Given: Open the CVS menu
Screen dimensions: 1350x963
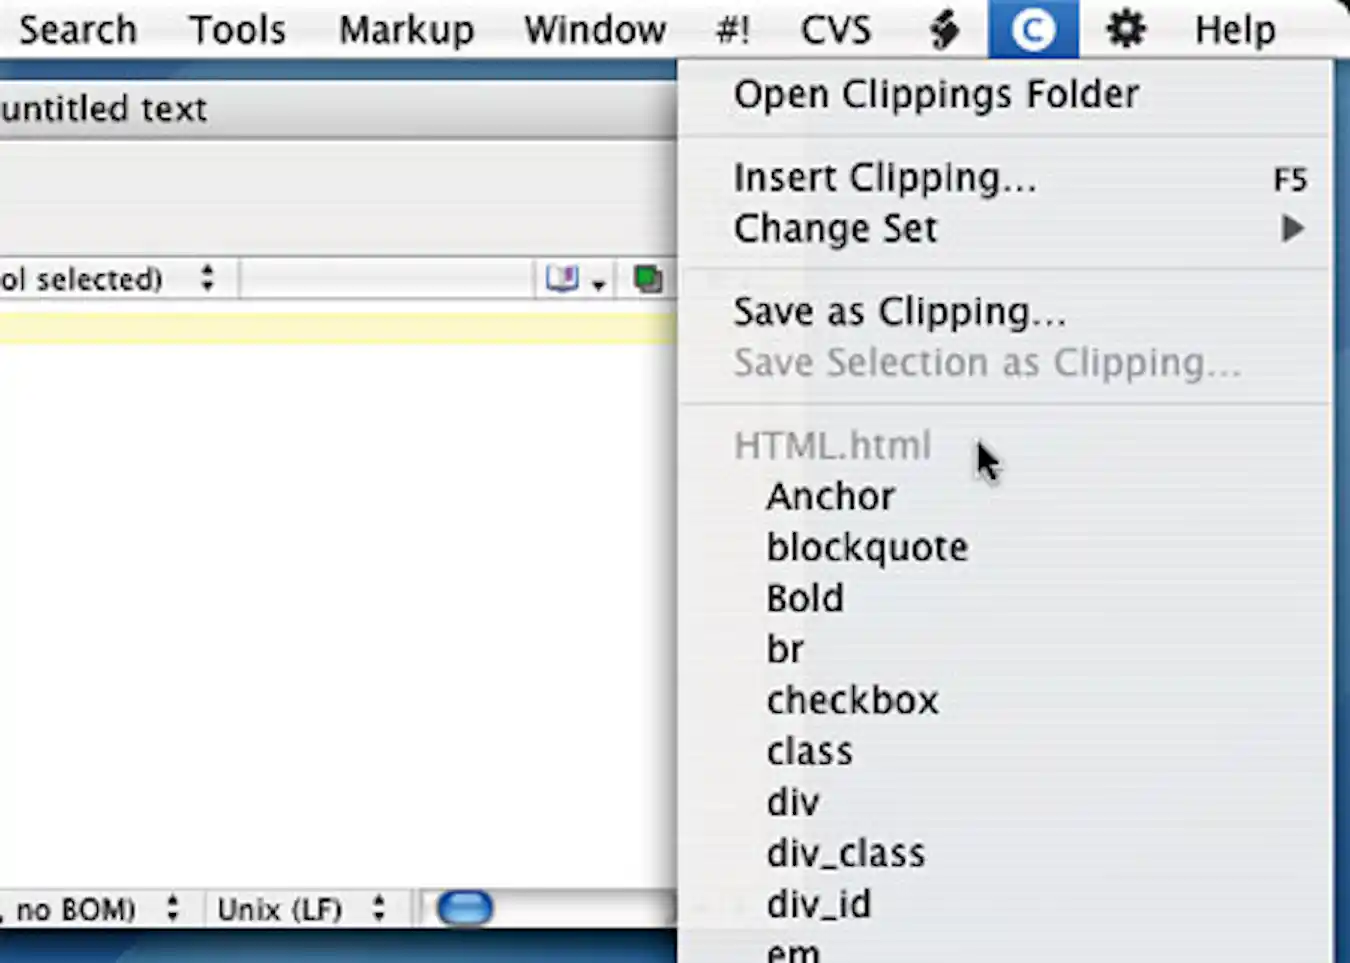Looking at the screenshot, I should coord(836,28).
